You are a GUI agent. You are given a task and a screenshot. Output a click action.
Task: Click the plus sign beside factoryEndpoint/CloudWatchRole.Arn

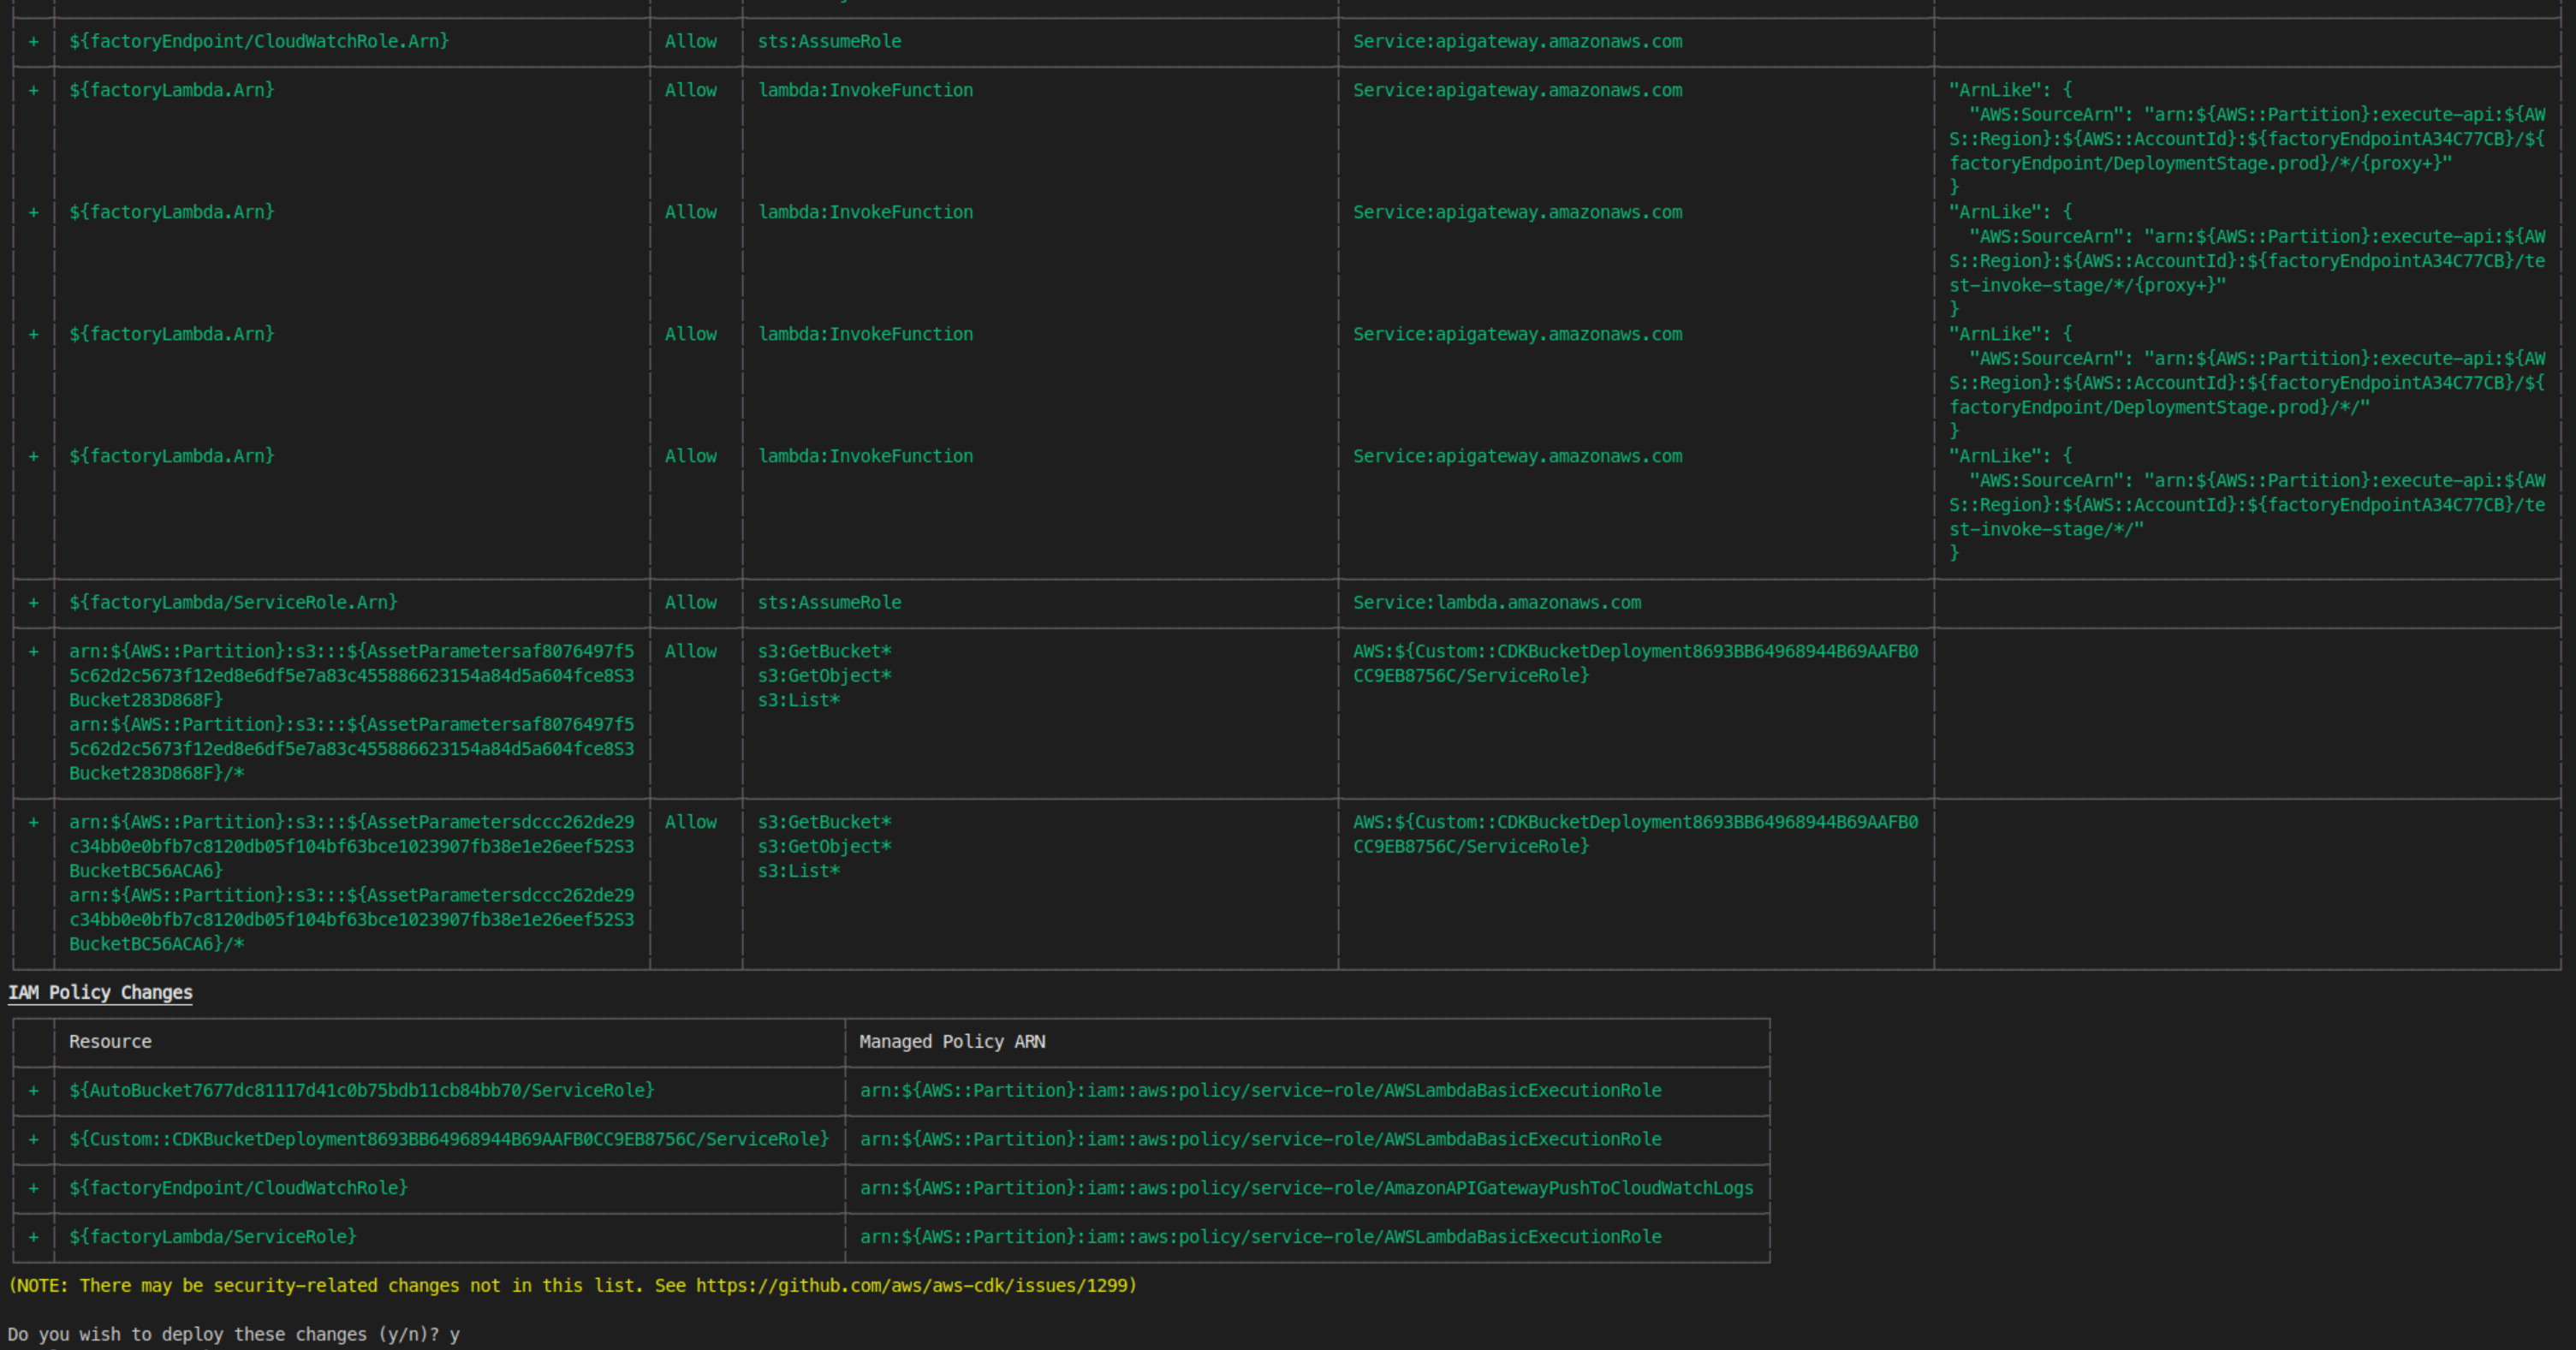click(34, 42)
